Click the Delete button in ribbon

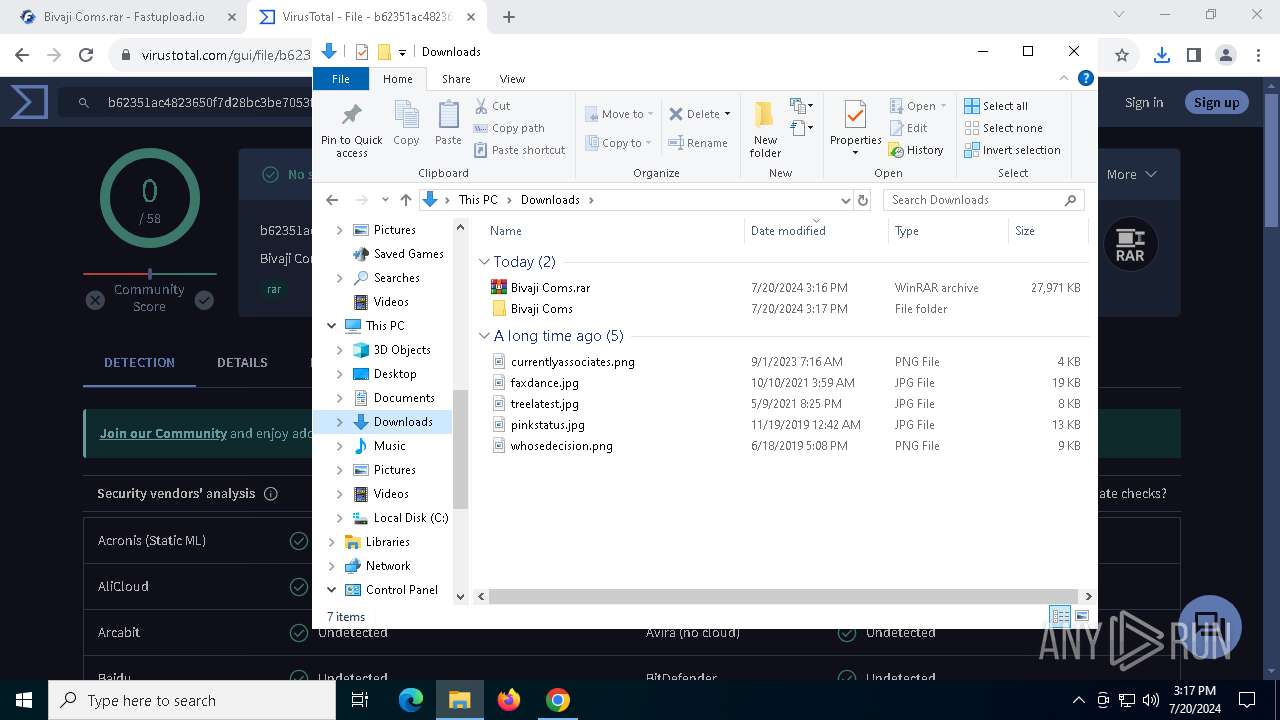point(699,114)
